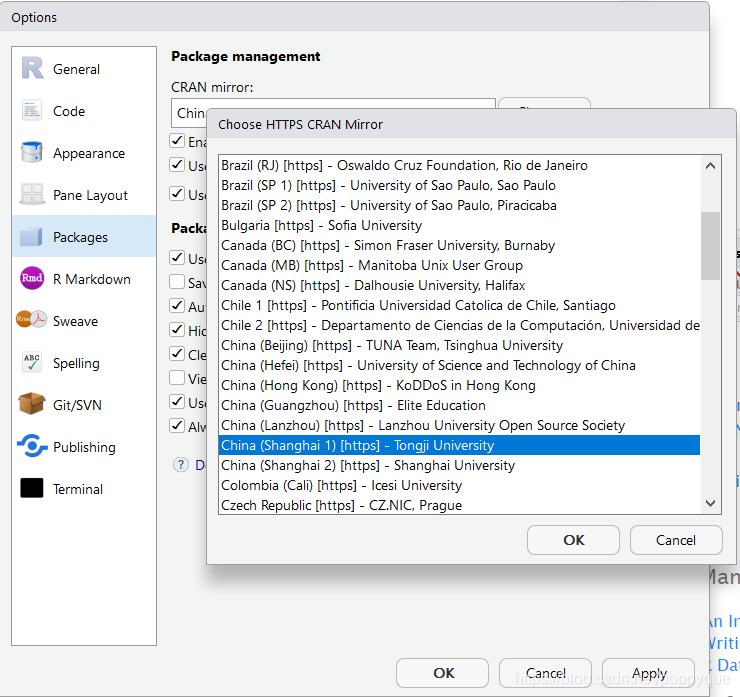The width and height of the screenshot is (740, 697).
Task: Click the Publishing sync icon
Action: (x=32, y=446)
